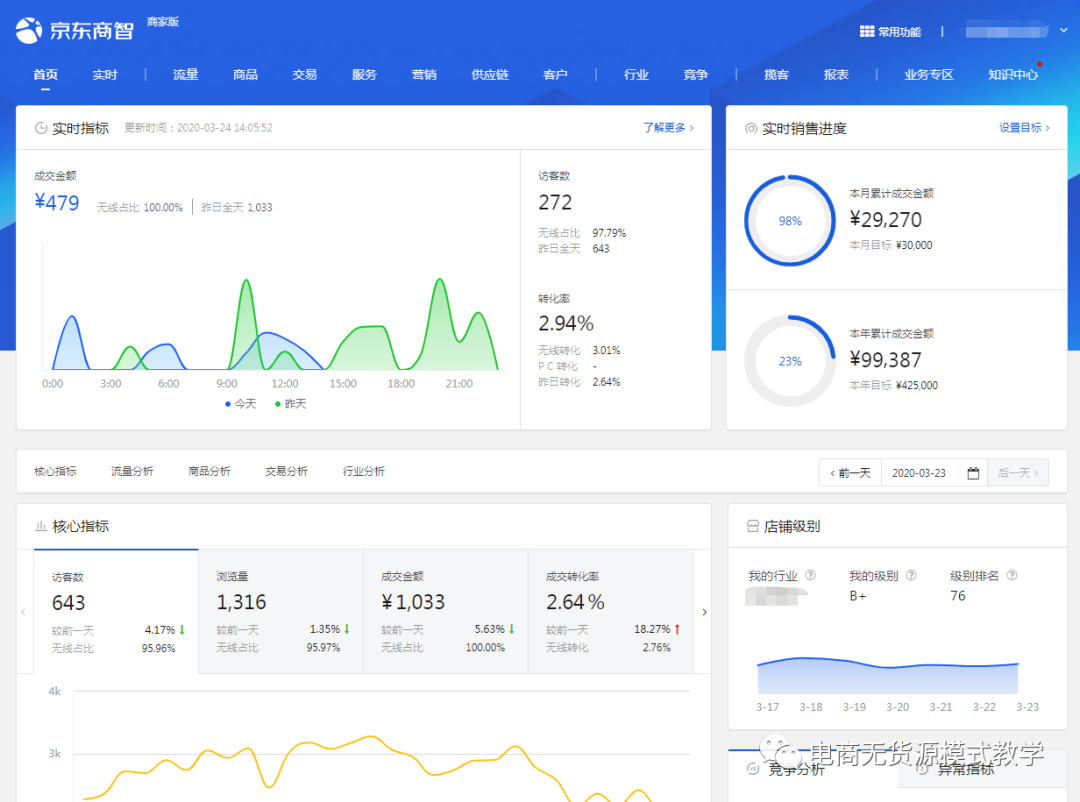Viewport: 1080px width, 802px height.
Task: Switch to the 交易分析 tab
Action: tap(287, 471)
